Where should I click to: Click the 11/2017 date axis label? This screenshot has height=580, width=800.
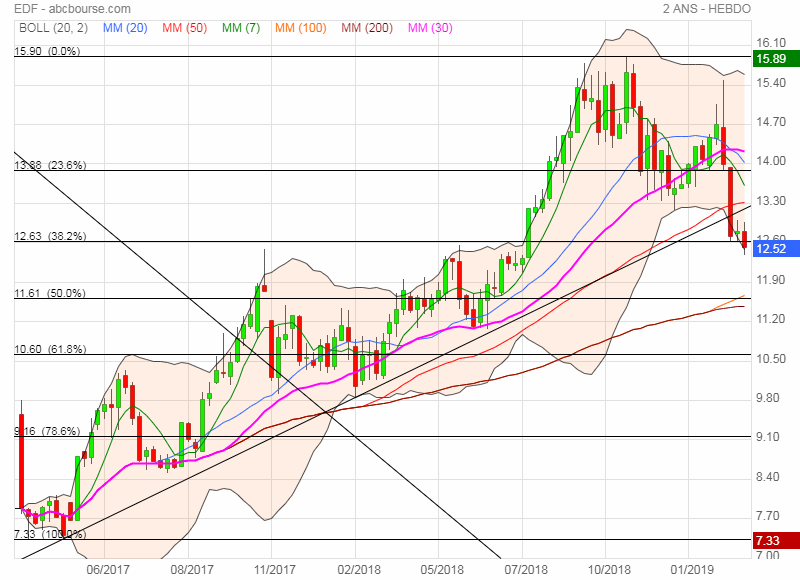click(x=274, y=570)
